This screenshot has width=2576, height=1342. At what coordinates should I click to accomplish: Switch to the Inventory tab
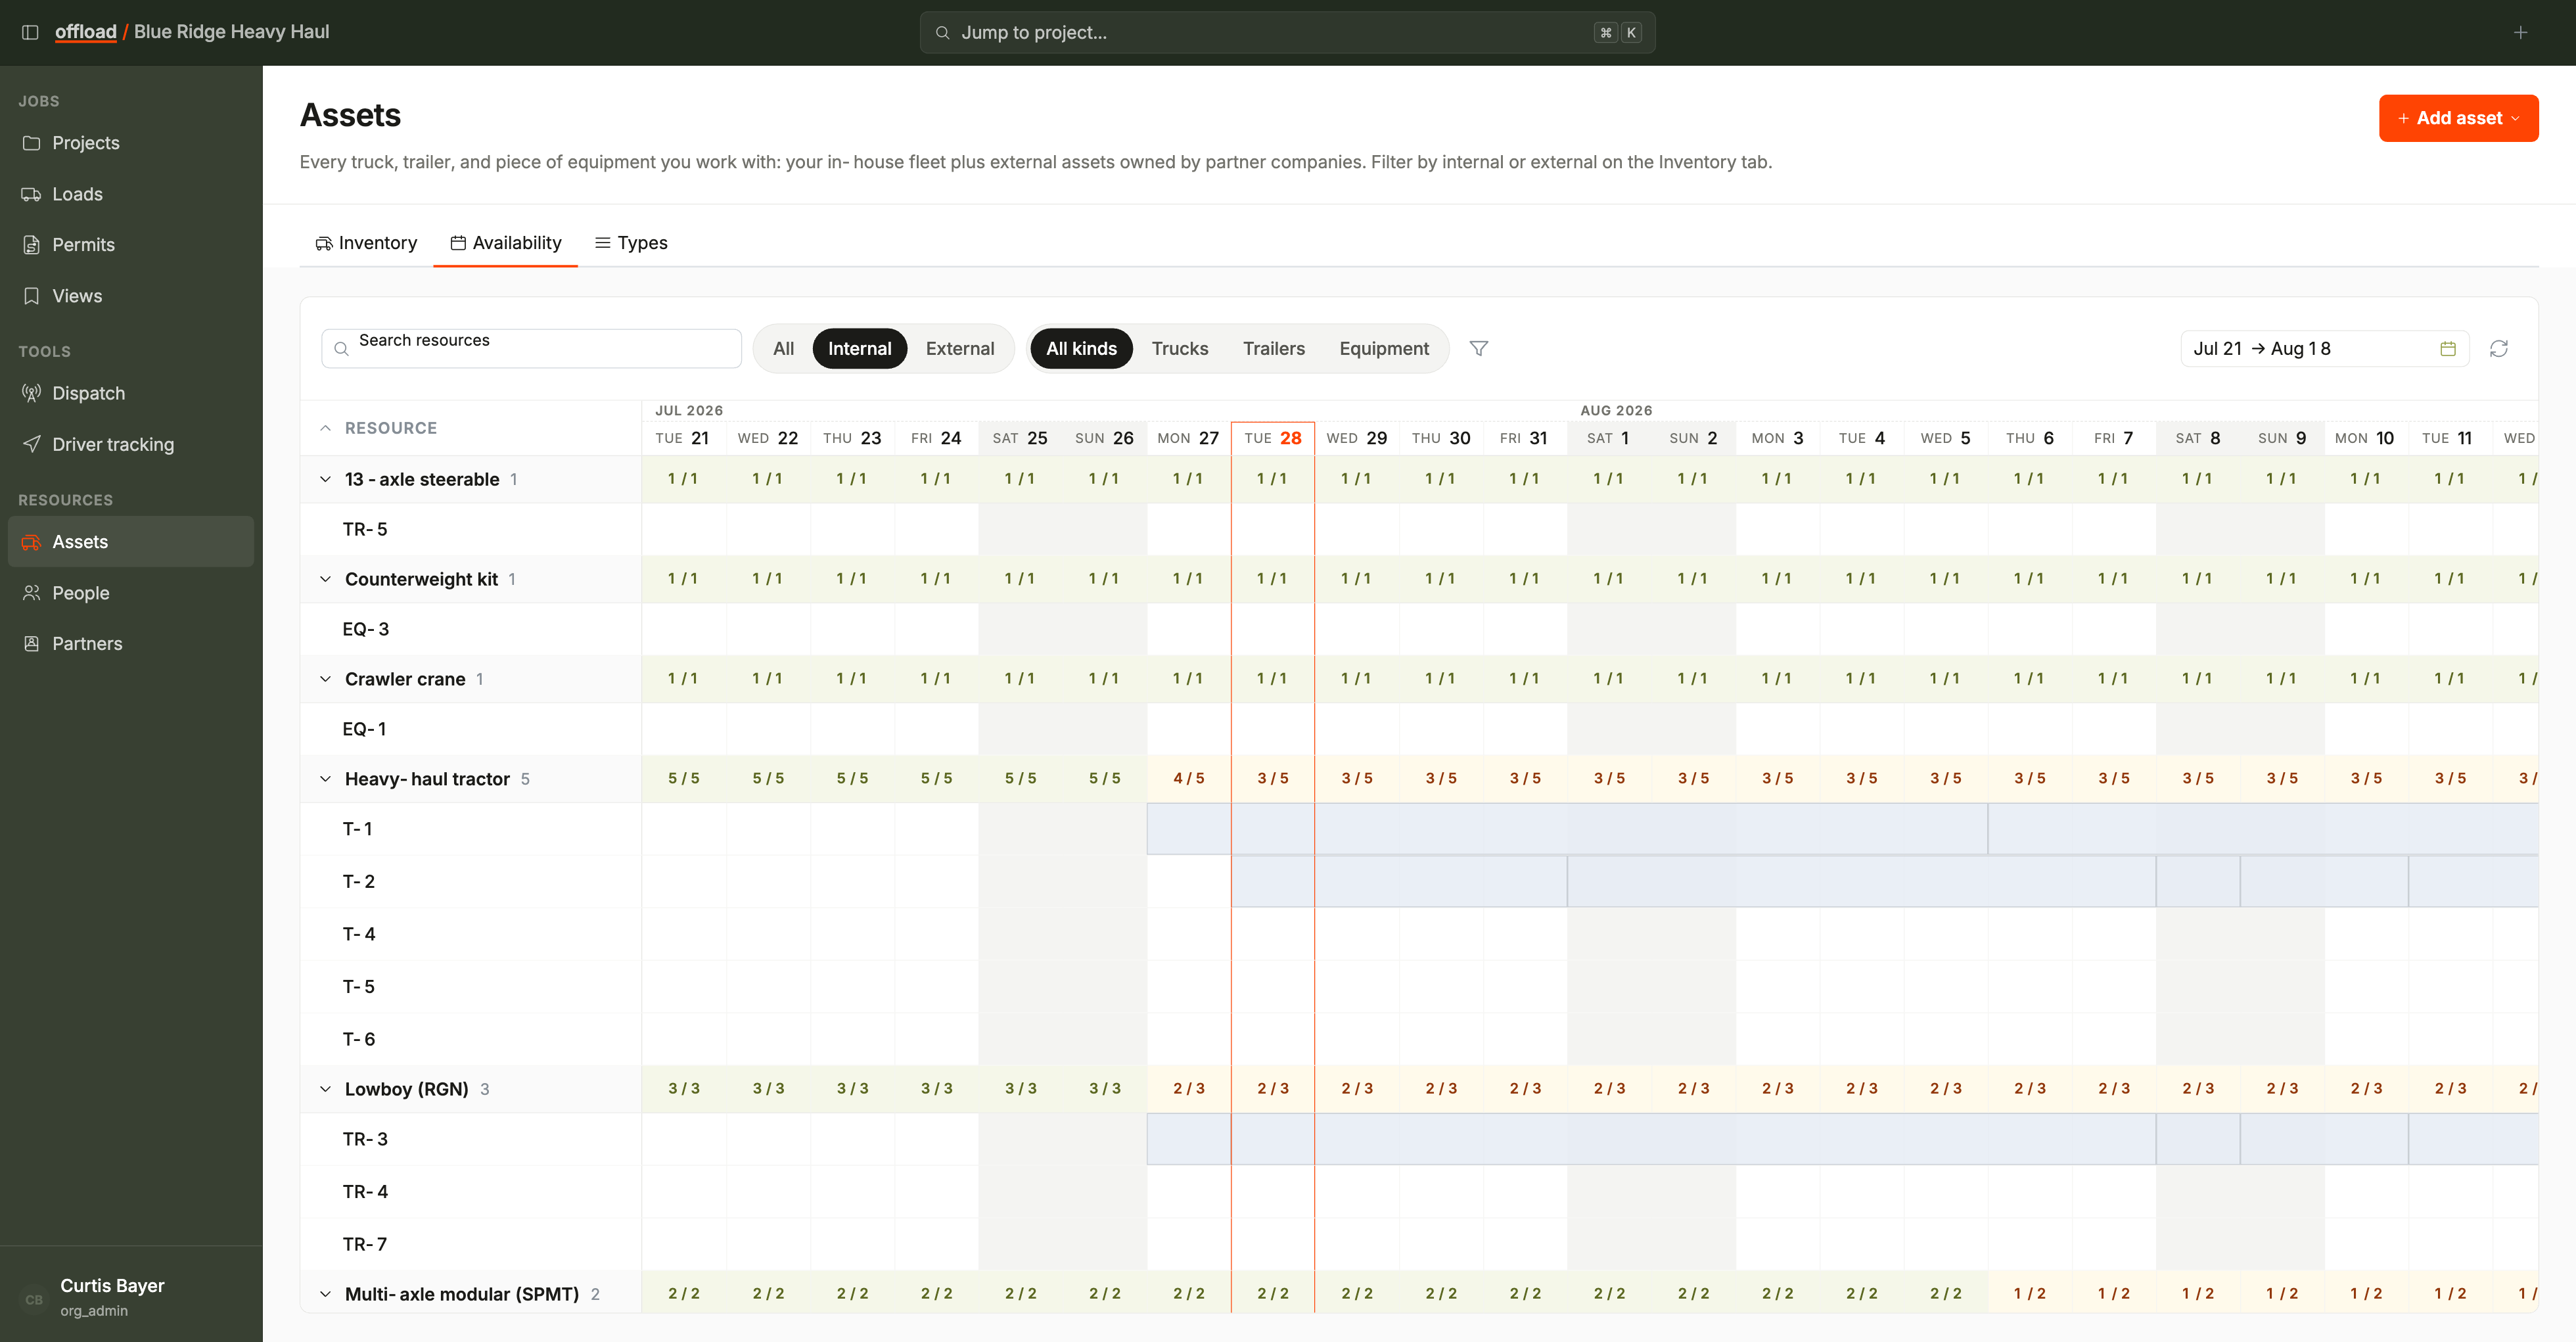(366, 243)
